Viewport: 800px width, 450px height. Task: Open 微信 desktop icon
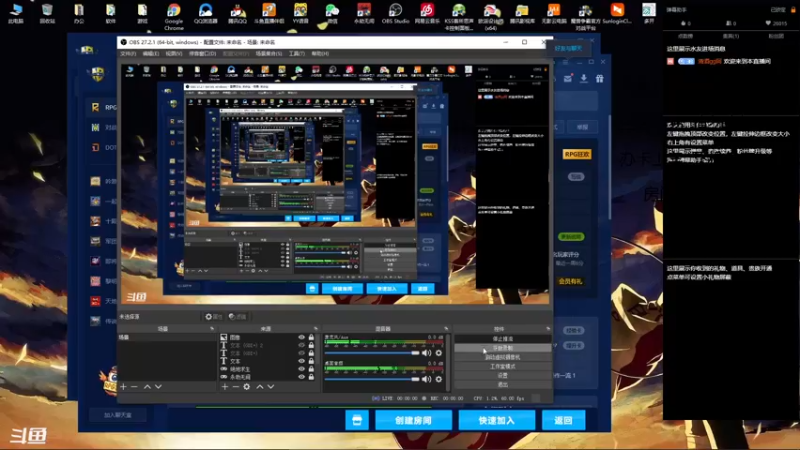(332, 14)
